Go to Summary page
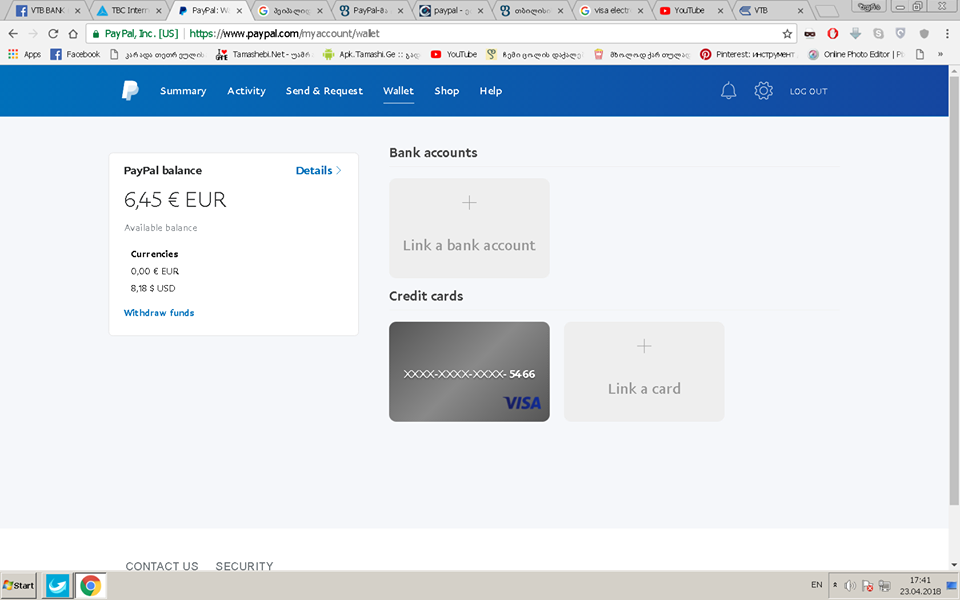Viewport: 960px width, 600px height. point(183,91)
